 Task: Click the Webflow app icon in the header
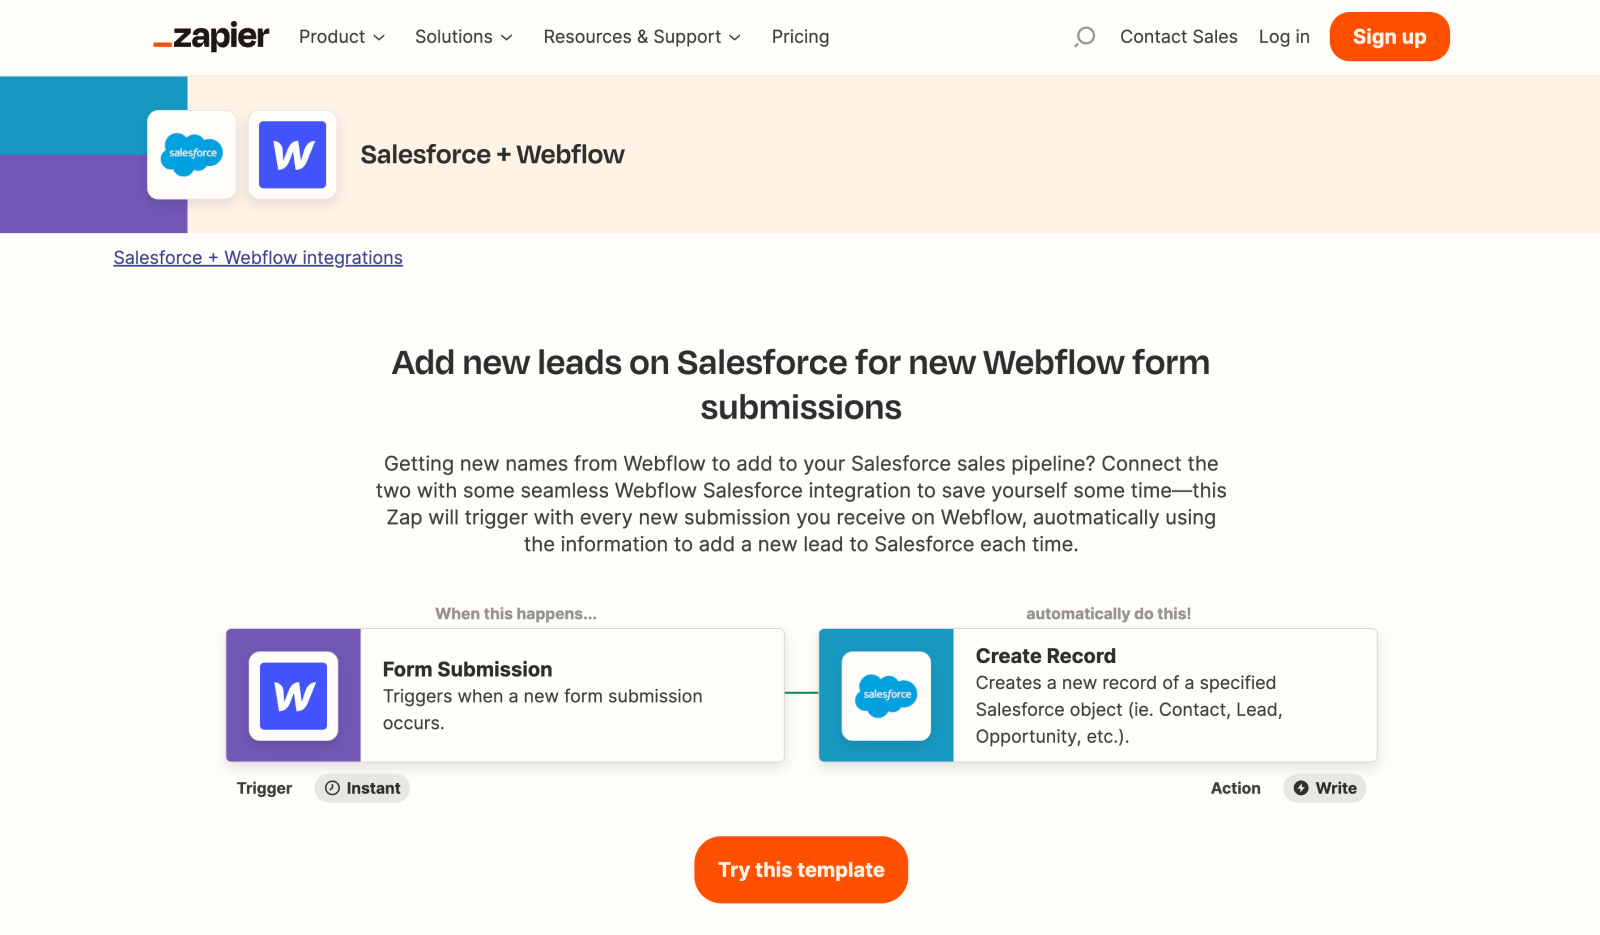tap(292, 155)
